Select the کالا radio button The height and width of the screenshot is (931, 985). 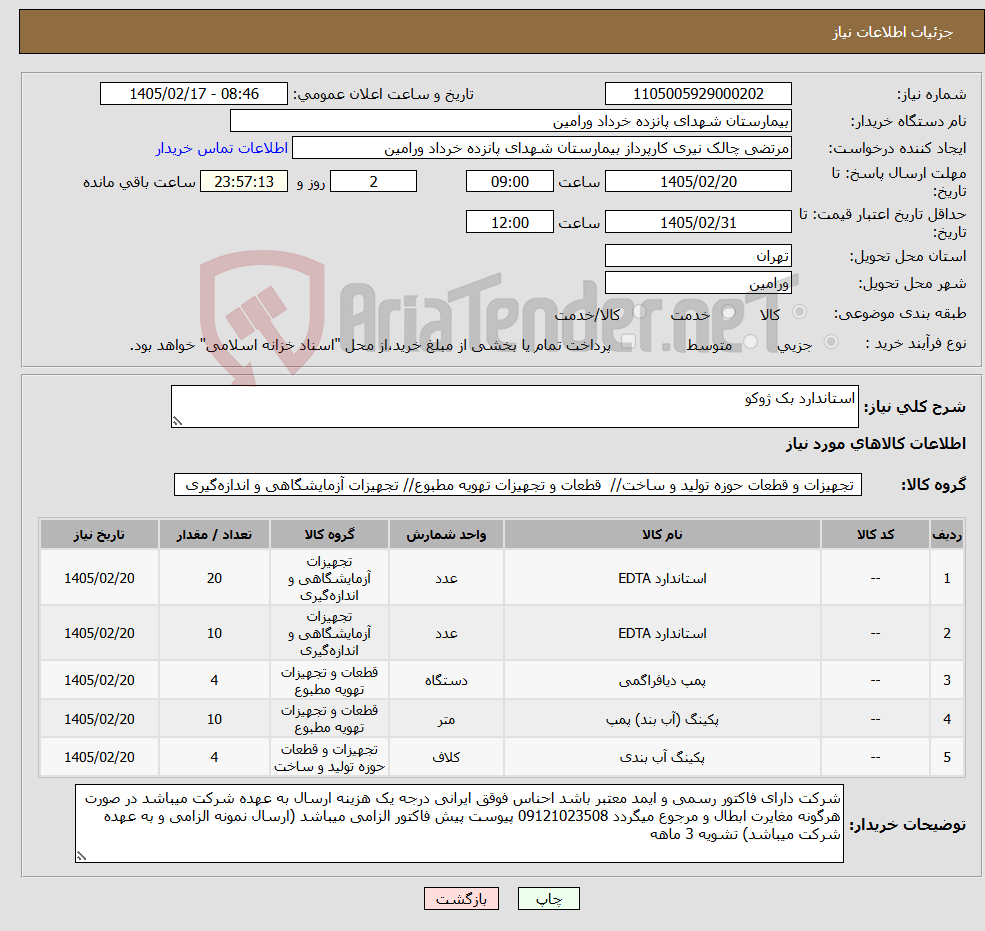click(800, 312)
